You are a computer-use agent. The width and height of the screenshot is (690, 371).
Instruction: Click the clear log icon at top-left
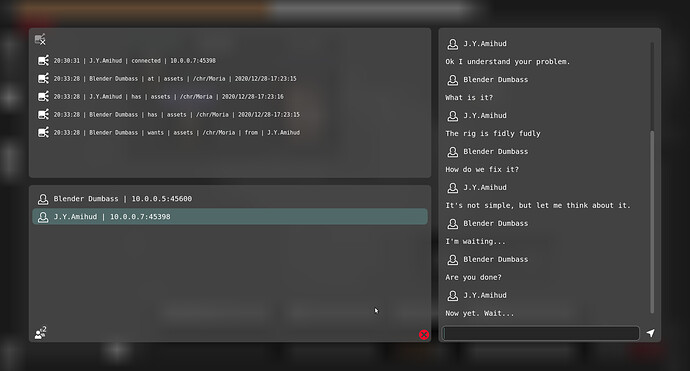[40, 40]
